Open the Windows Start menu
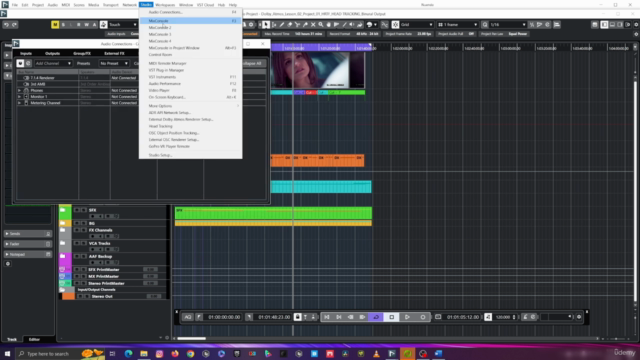Screen dimensions: 640x360 coord(7,353)
